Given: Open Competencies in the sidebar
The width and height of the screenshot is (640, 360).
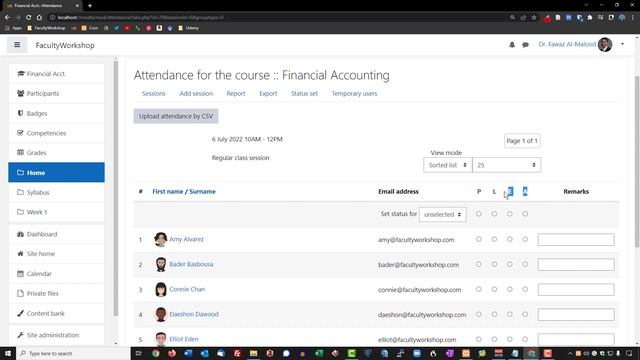Looking at the screenshot, I should (x=56, y=133).
